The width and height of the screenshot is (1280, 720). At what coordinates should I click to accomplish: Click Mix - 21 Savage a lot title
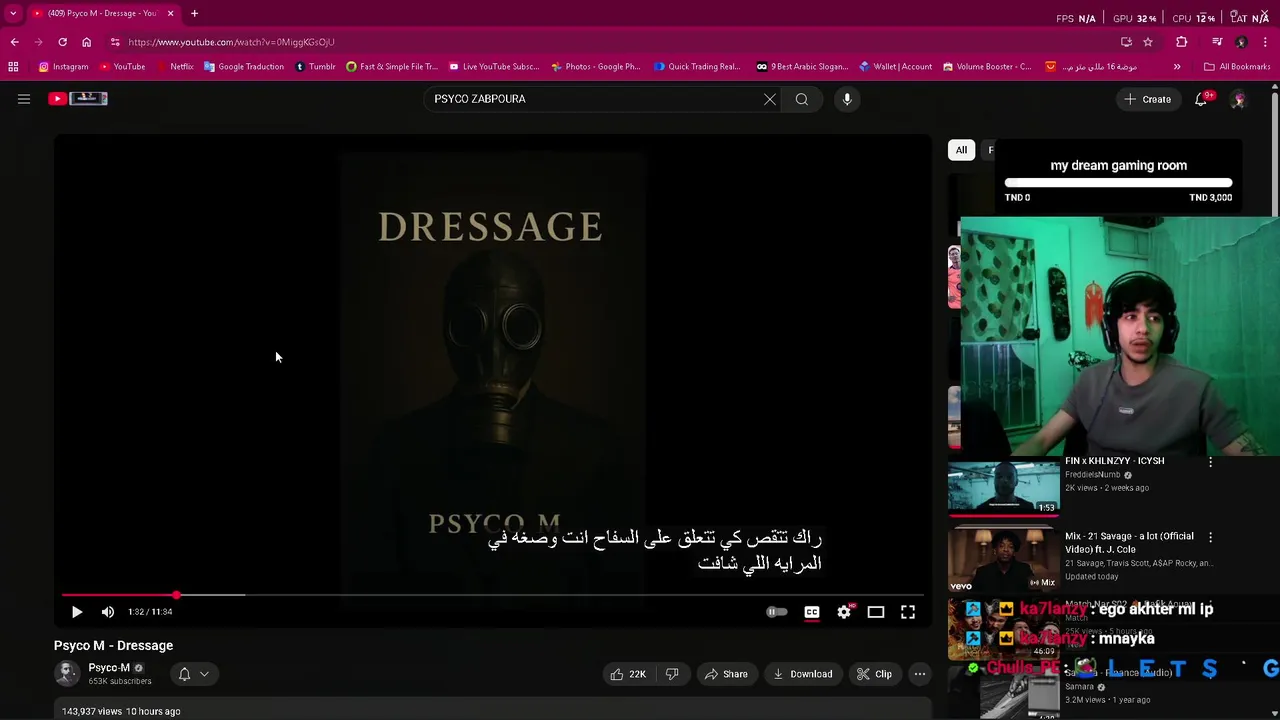click(1129, 542)
